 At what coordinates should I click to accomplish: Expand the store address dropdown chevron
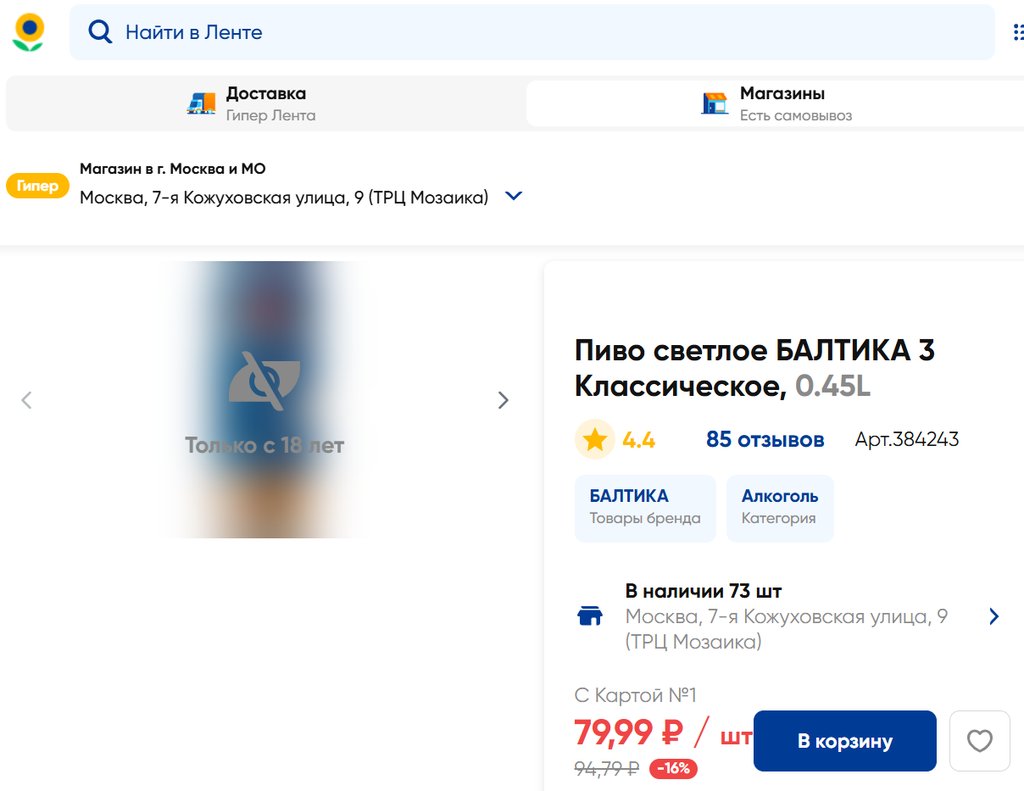(x=514, y=197)
